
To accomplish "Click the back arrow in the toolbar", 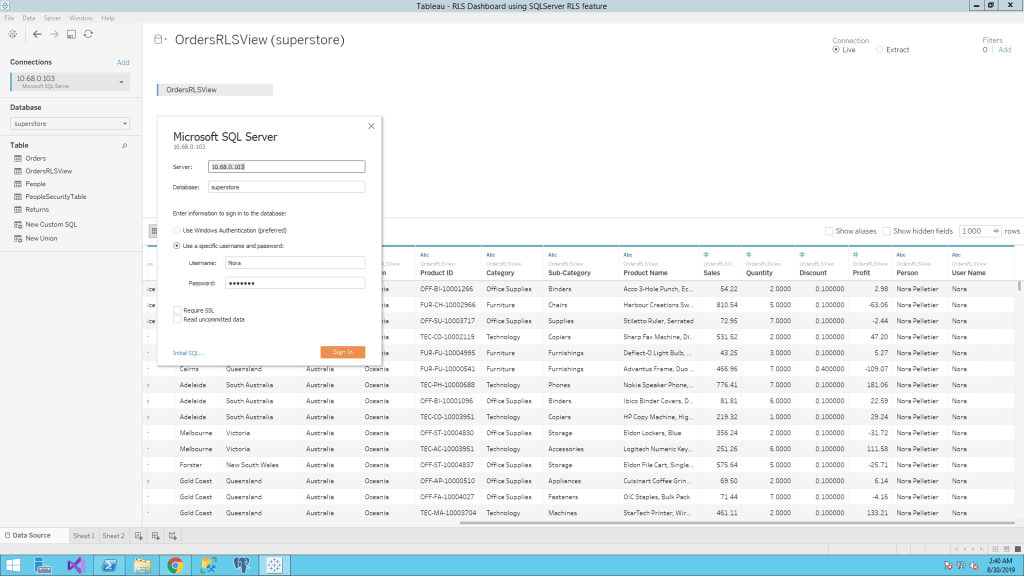I will [37, 34].
